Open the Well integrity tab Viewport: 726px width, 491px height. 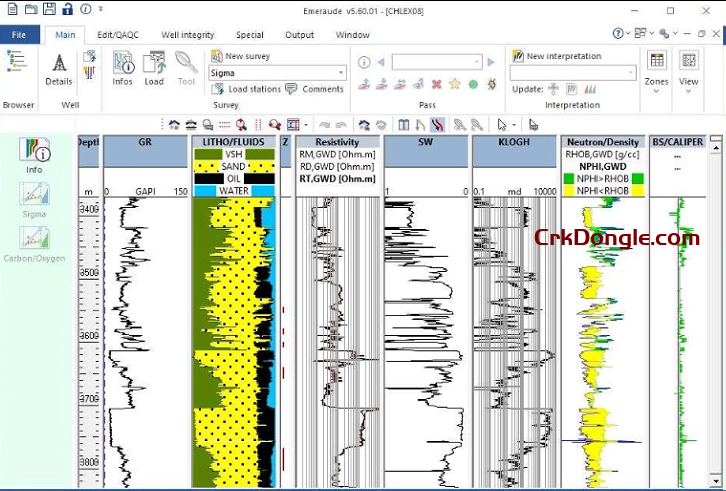187,35
